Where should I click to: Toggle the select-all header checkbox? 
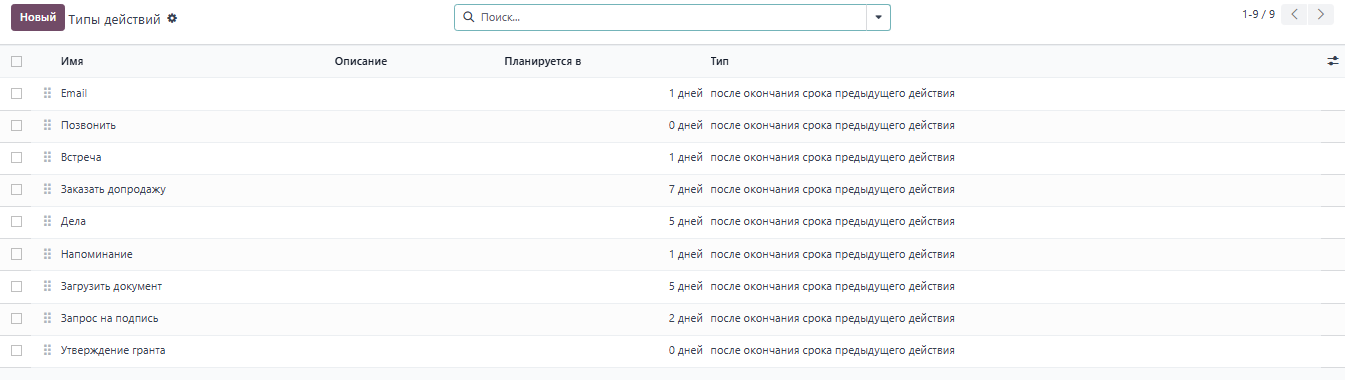[x=16, y=61]
